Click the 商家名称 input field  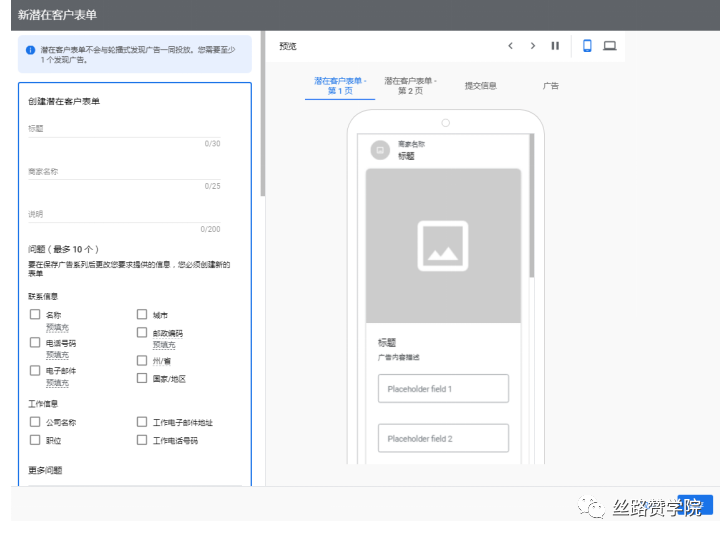(x=124, y=172)
